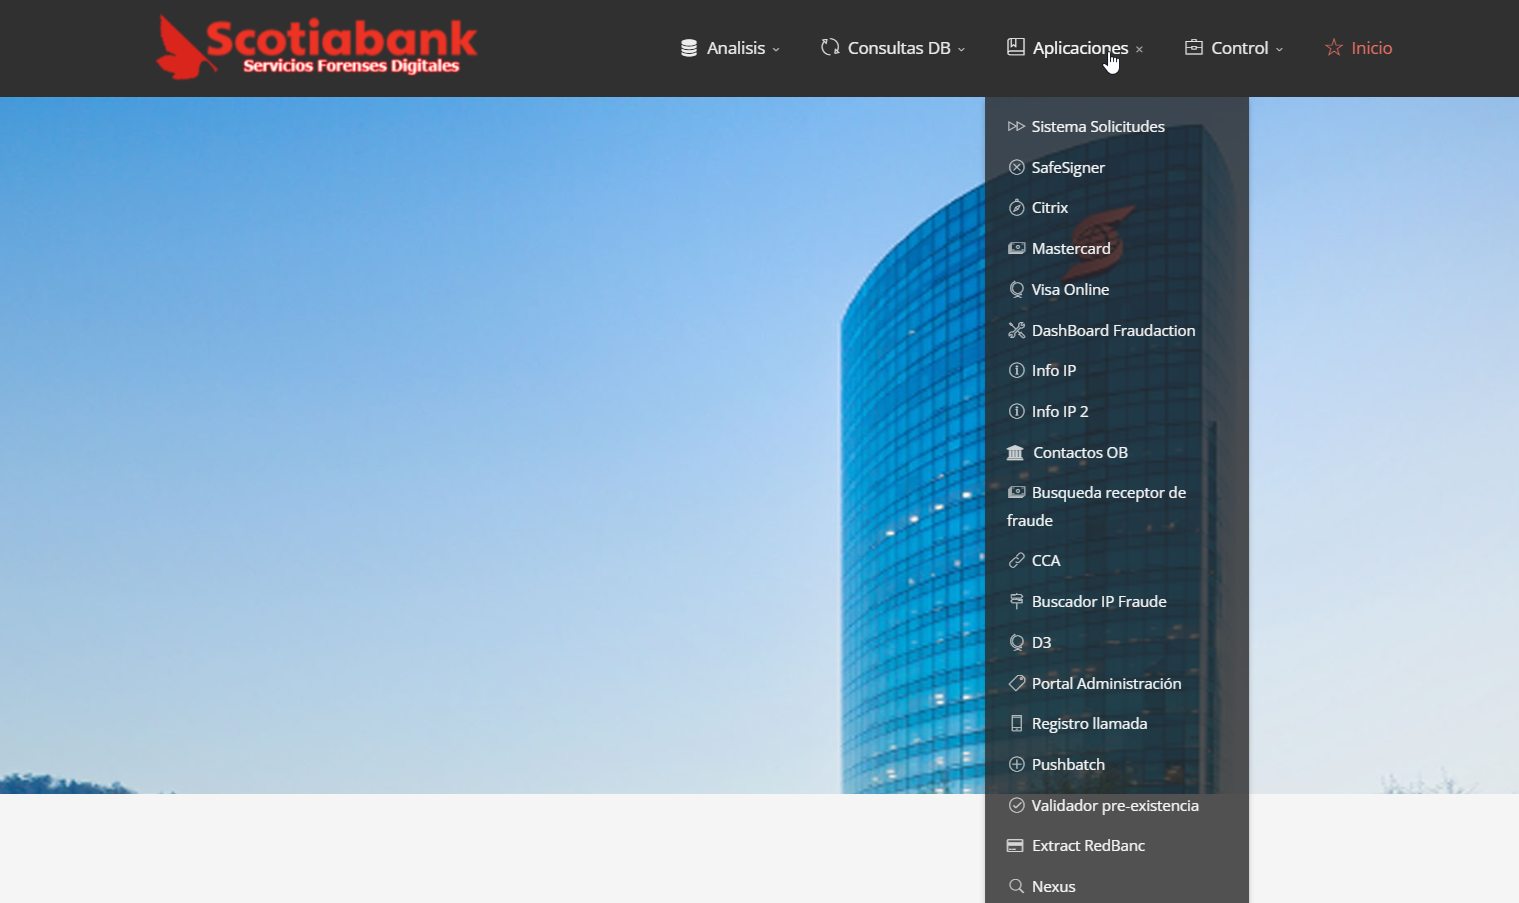This screenshot has width=1519, height=903.
Task: Click the Analisis database icon
Action: [689, 48]
